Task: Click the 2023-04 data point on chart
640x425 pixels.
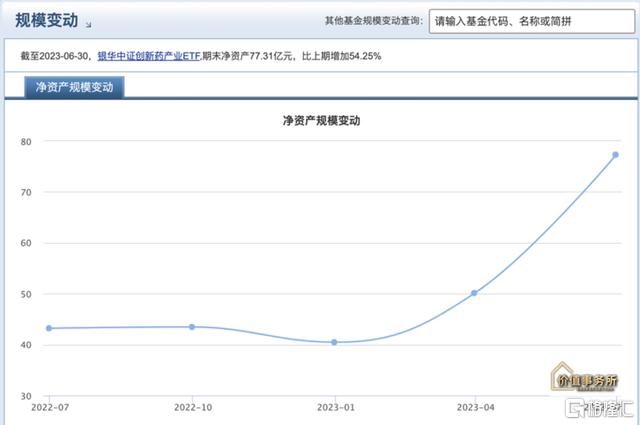Action: coord(474,293)
